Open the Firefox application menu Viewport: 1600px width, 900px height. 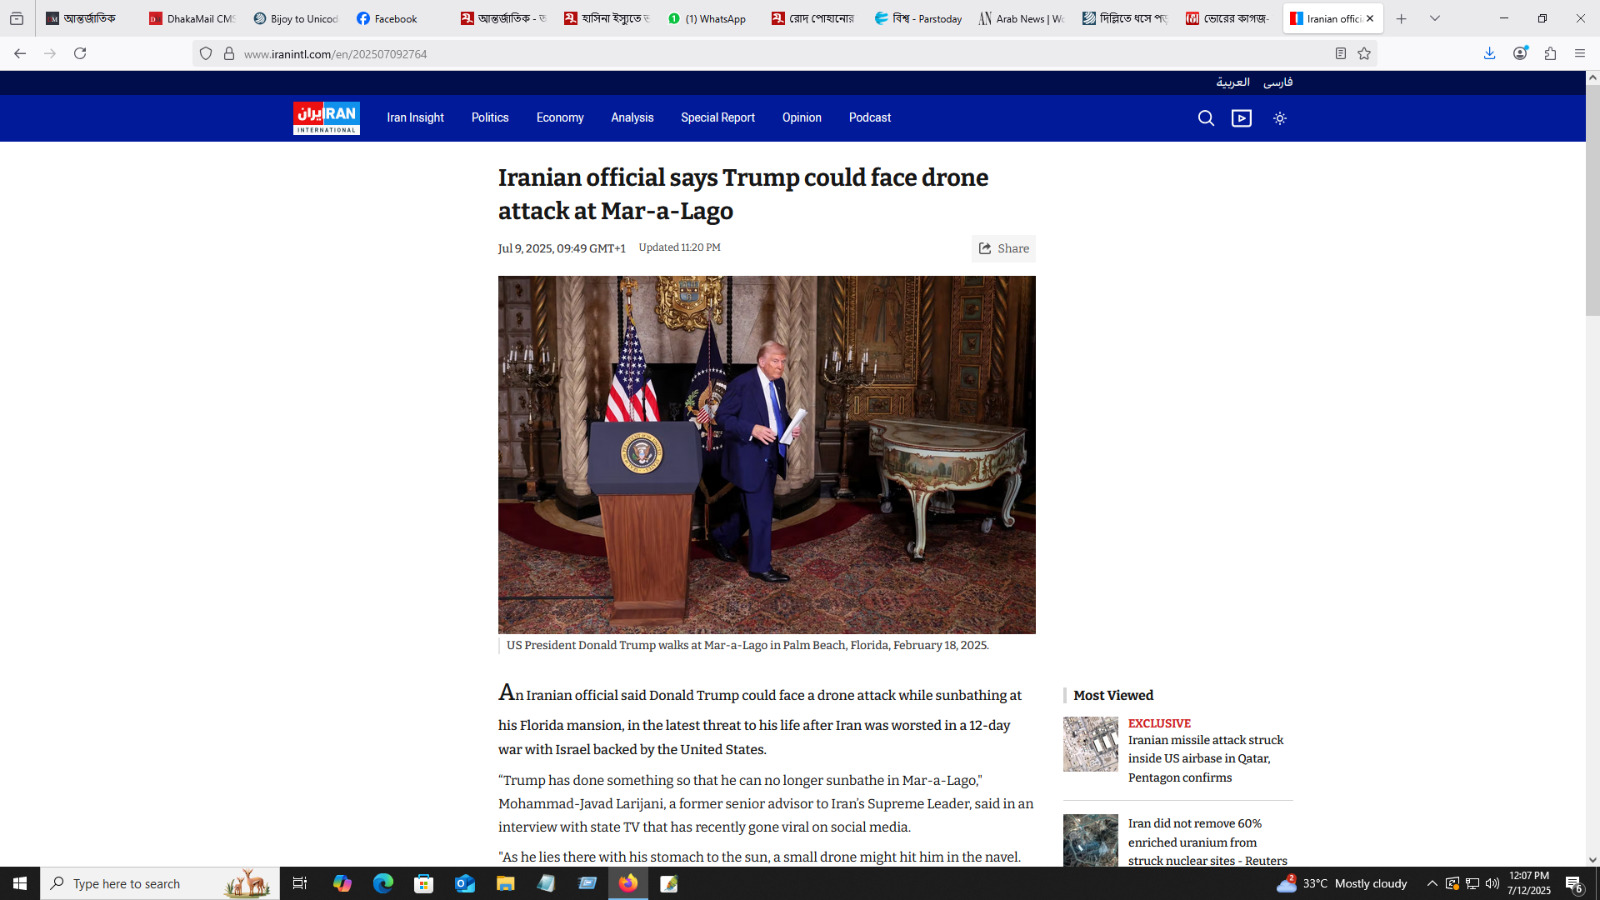click(x=1580, y=54)
